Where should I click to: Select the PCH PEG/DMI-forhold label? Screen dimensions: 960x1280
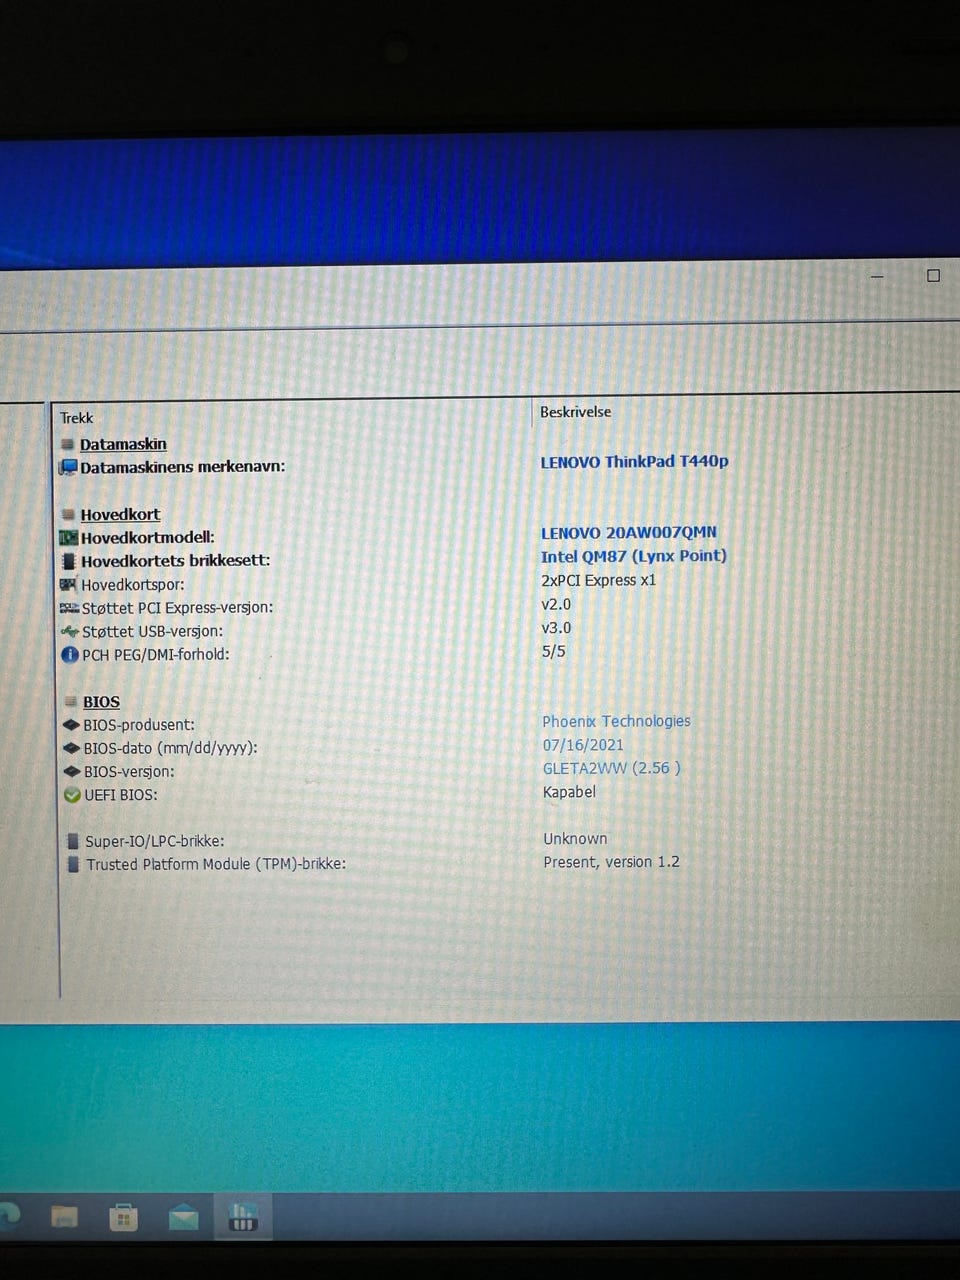pyautogui.click(x=155, y=655)
